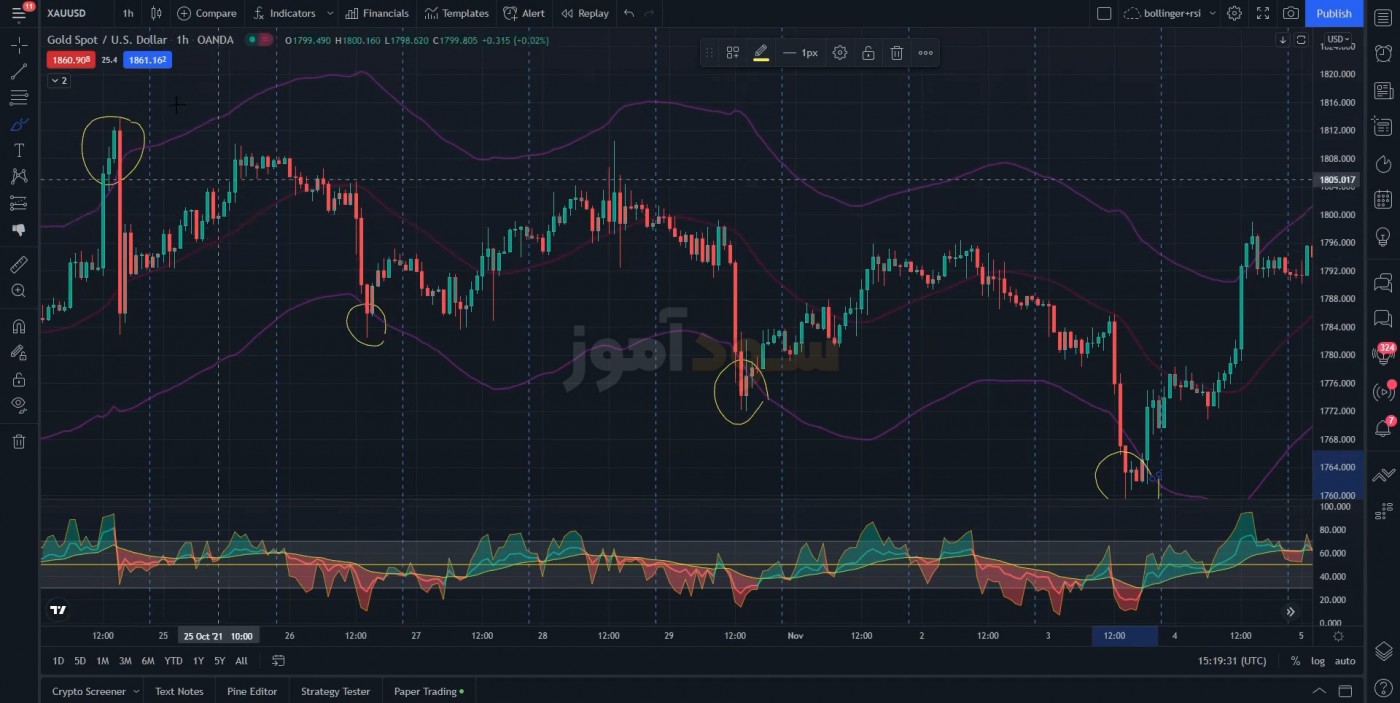Toggle the market status switch beside OANDA
Image resolution: width=1400 pixels, height=703 pixels.
pos(259,40)
